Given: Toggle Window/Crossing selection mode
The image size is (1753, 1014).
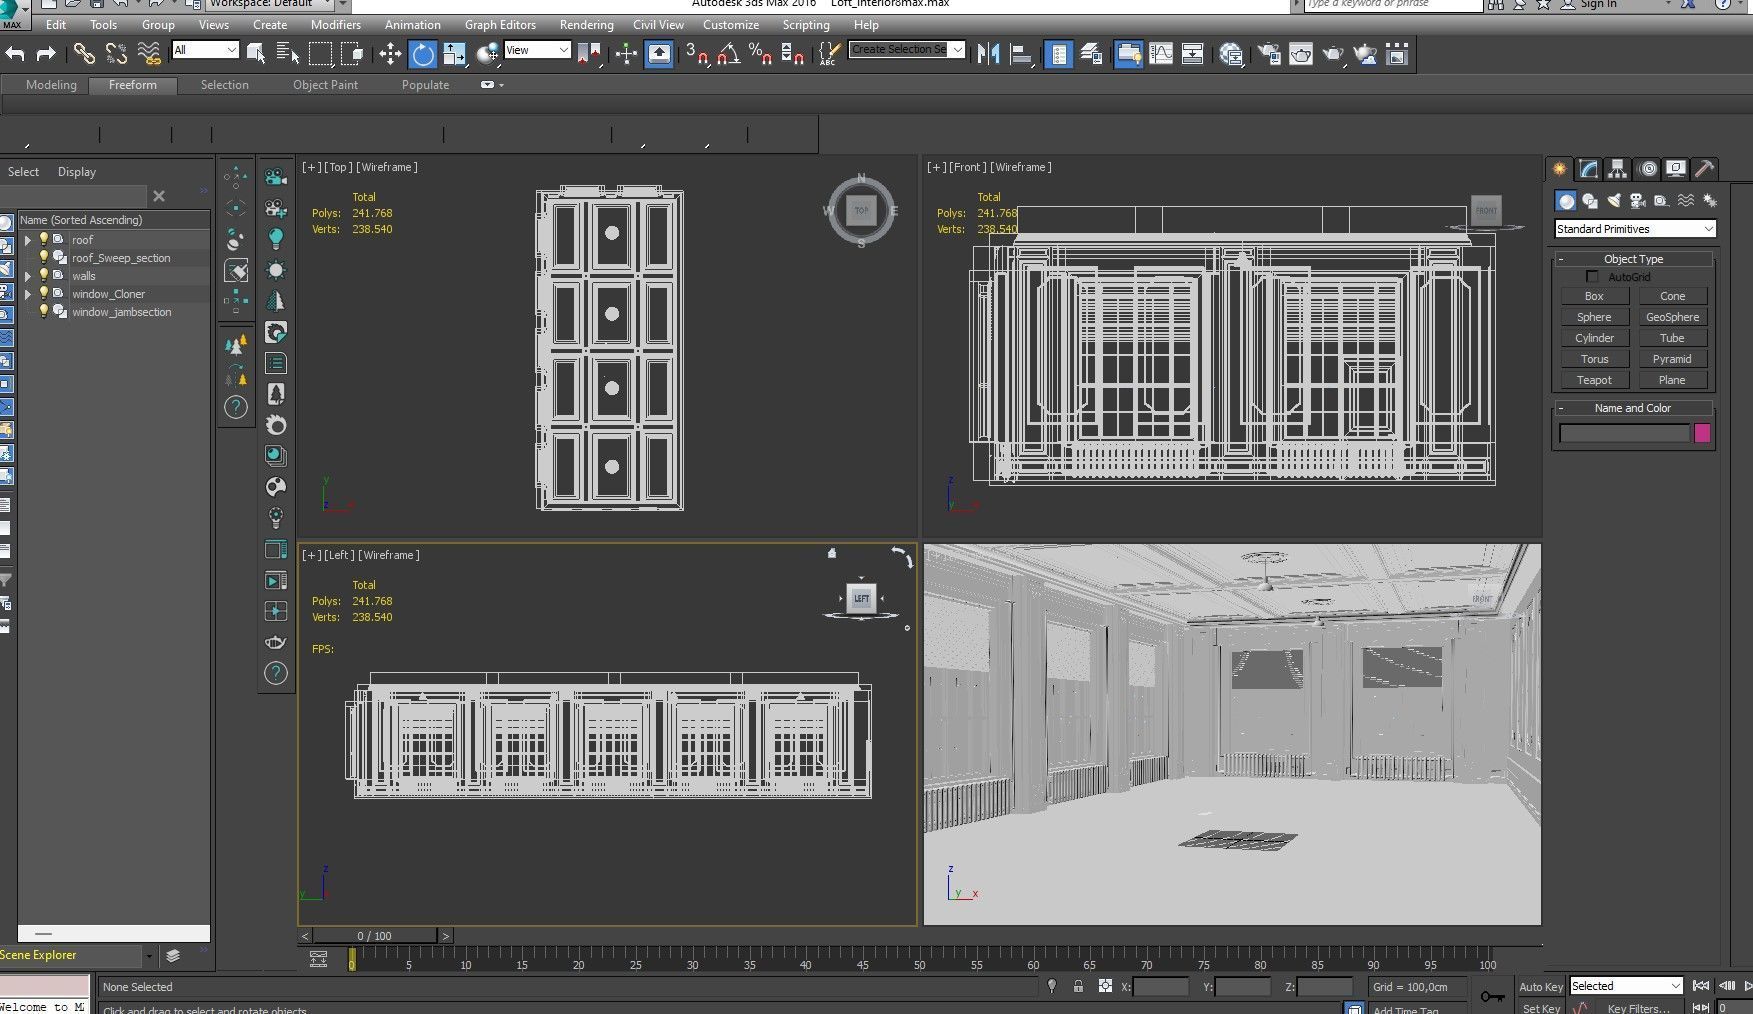Looking at the screenshot, I should pos(352,54).
